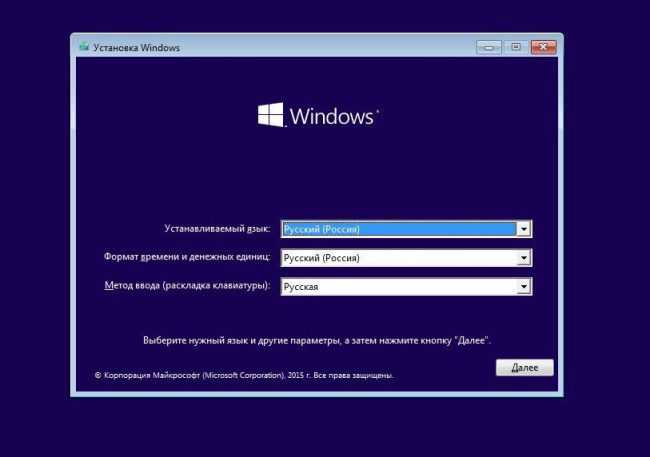Screen dimensions: 650x457
Task: Click the Выберите нужный язык instruction text
Action: (317, 340)
